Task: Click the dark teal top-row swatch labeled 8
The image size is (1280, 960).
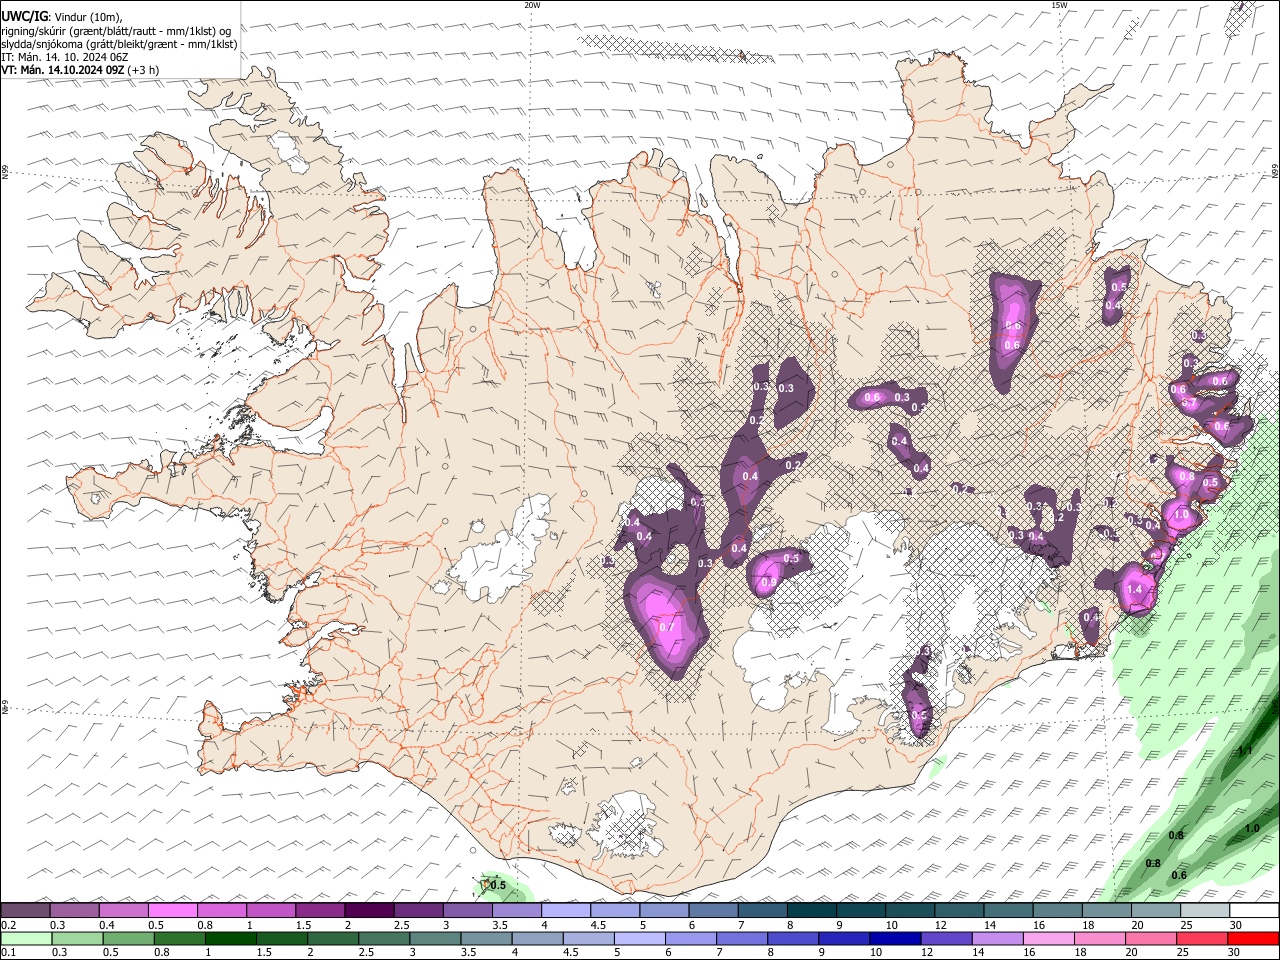Action: click(812, 911)
